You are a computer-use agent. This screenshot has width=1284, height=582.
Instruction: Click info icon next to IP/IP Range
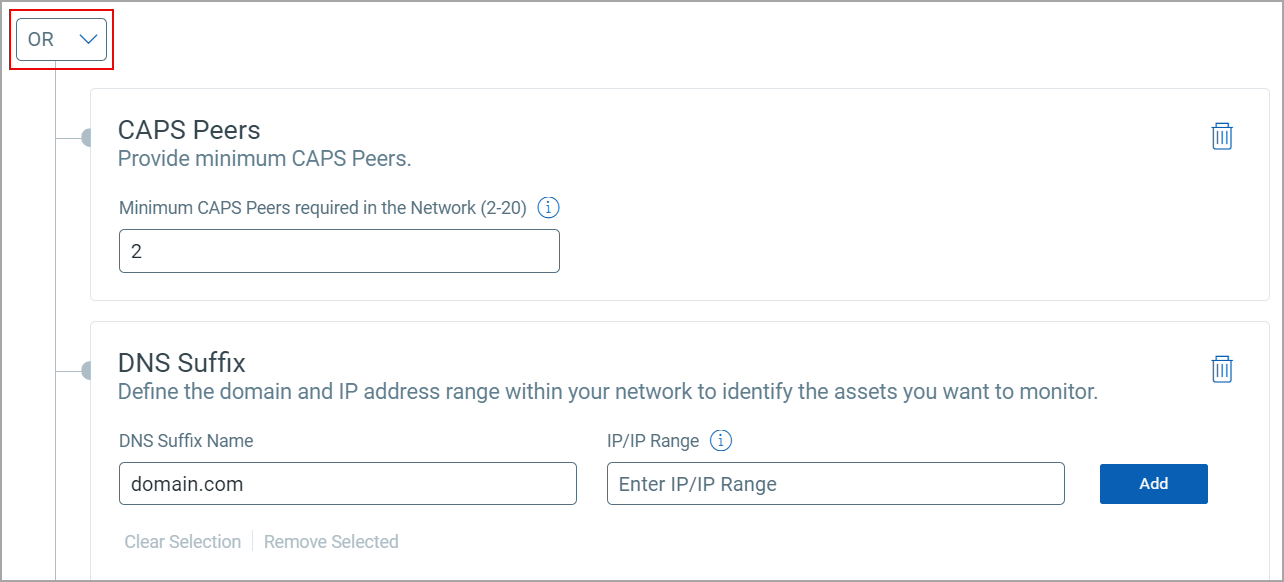tap(720, 441)
